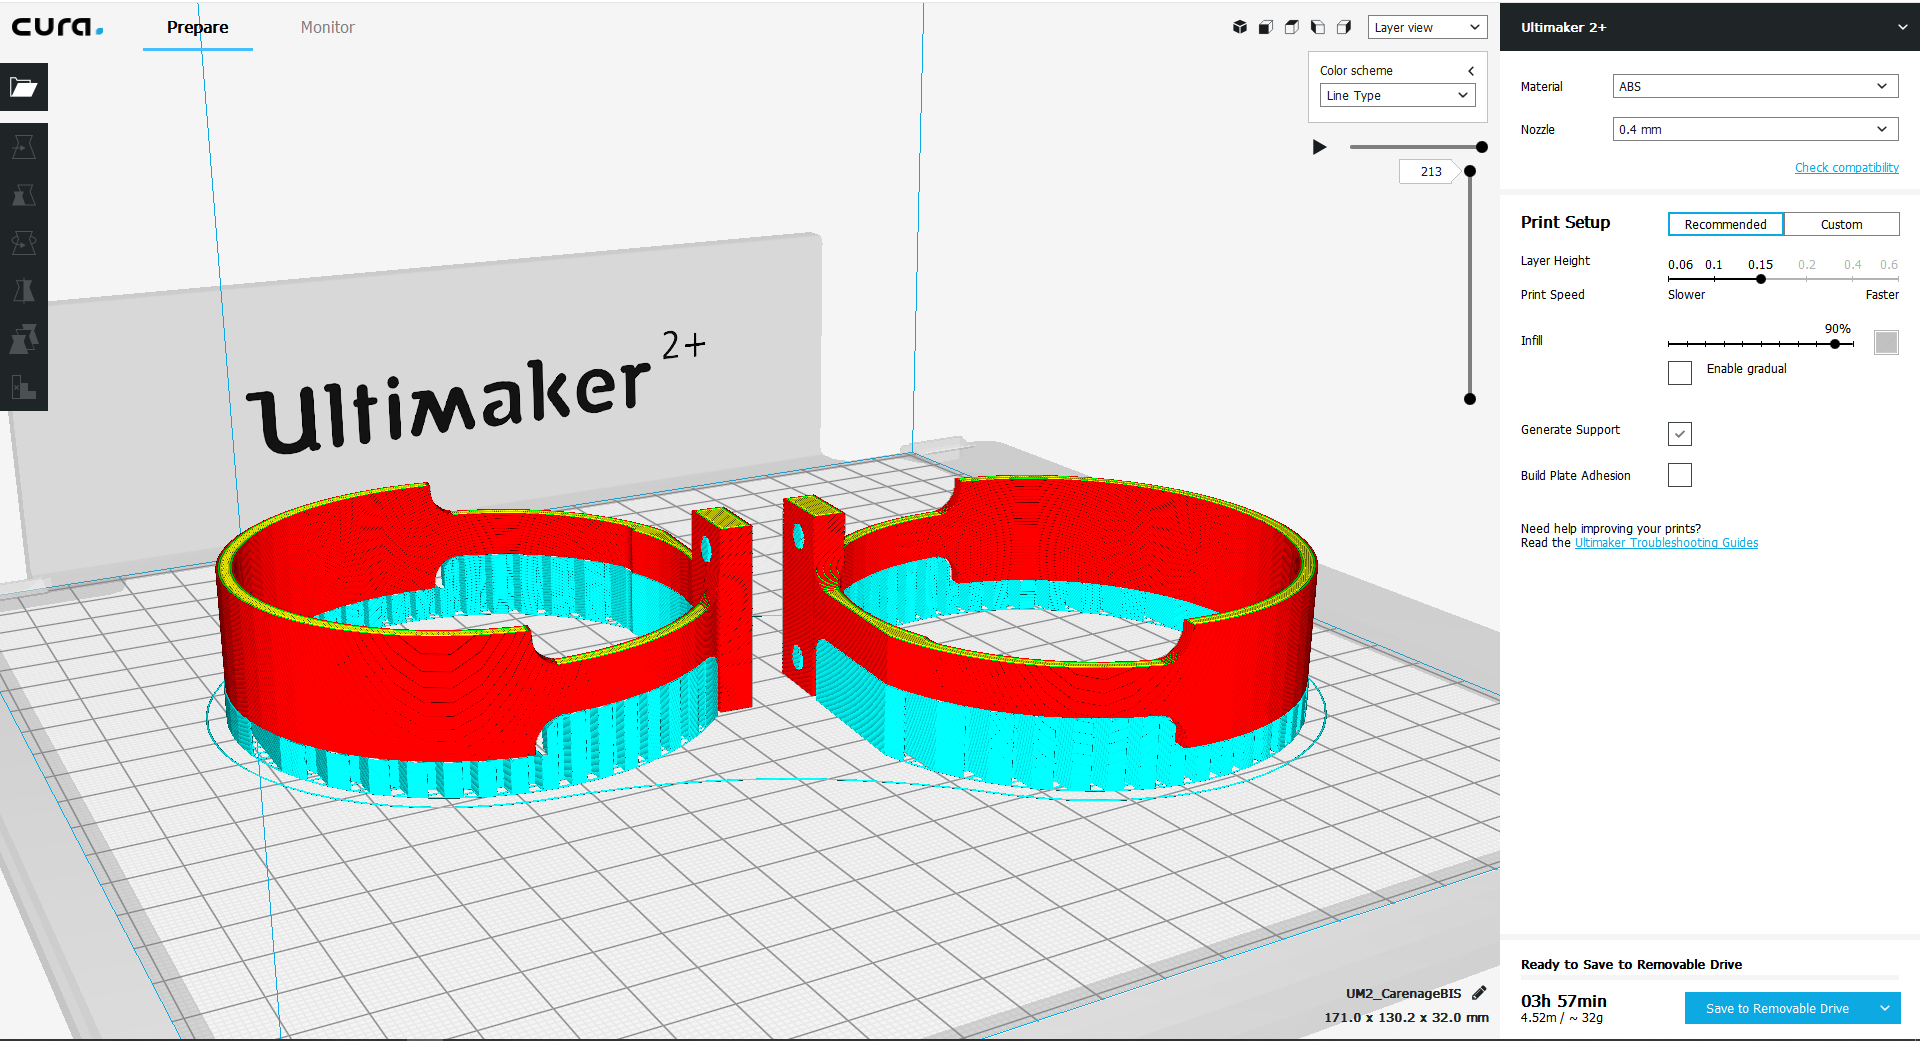
Task: Click the layer height slider handle at 0.15
Action: click(x=1761, y=279)
